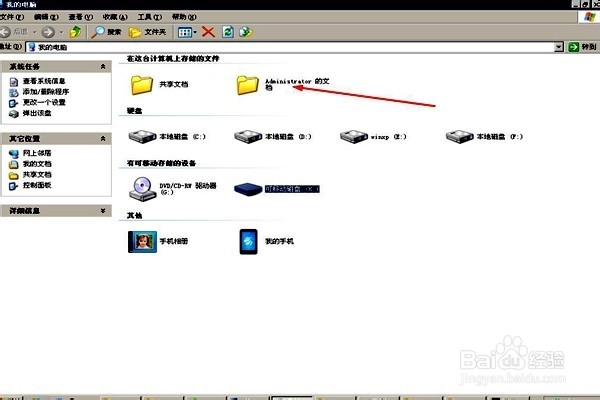Click the 共享文档 folder icon in sidebar
This screenshot has width=600, height=400.
14,175
